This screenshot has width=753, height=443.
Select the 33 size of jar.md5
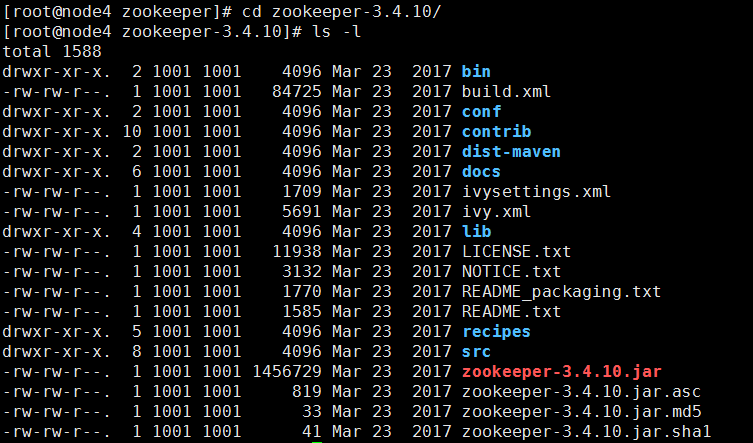click(x=312, y=412)
